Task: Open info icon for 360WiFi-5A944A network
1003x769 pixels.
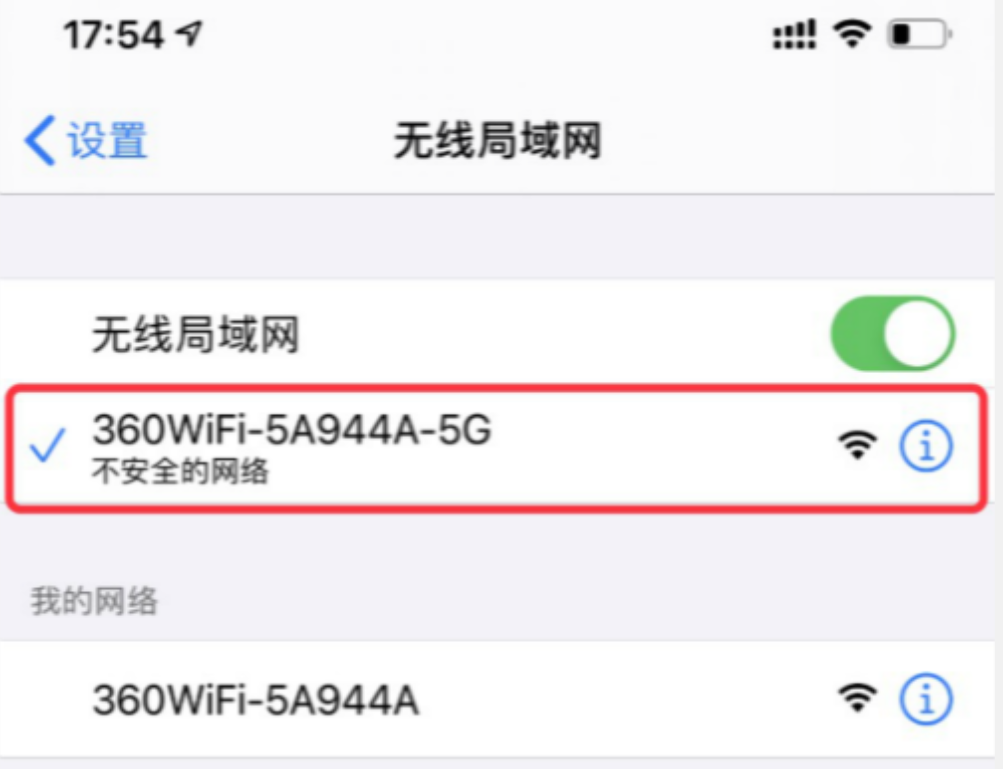Action: tap(926, 699)
